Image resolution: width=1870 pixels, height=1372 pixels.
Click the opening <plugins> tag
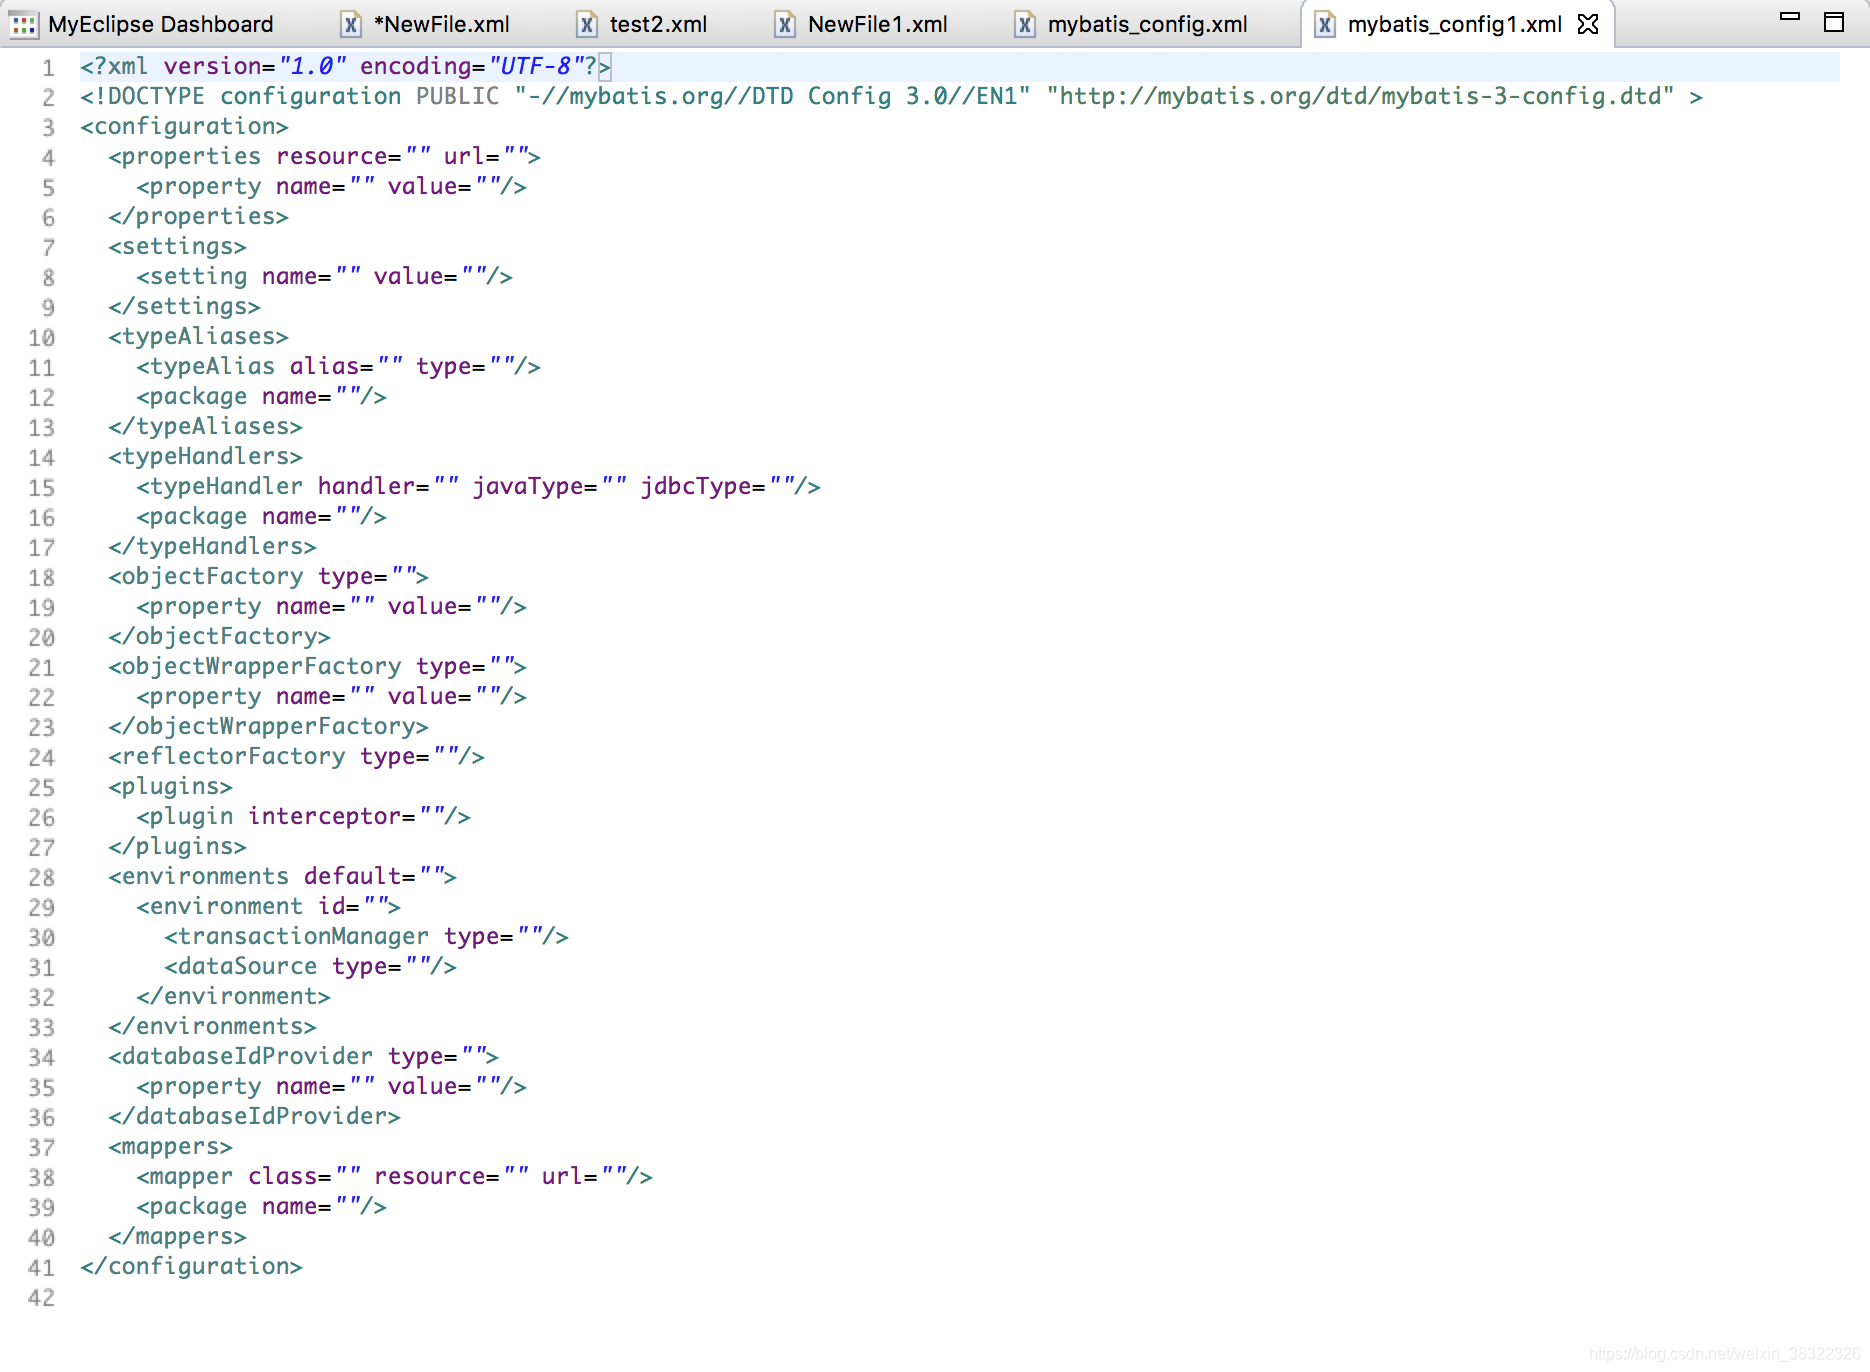pos(170,787)
